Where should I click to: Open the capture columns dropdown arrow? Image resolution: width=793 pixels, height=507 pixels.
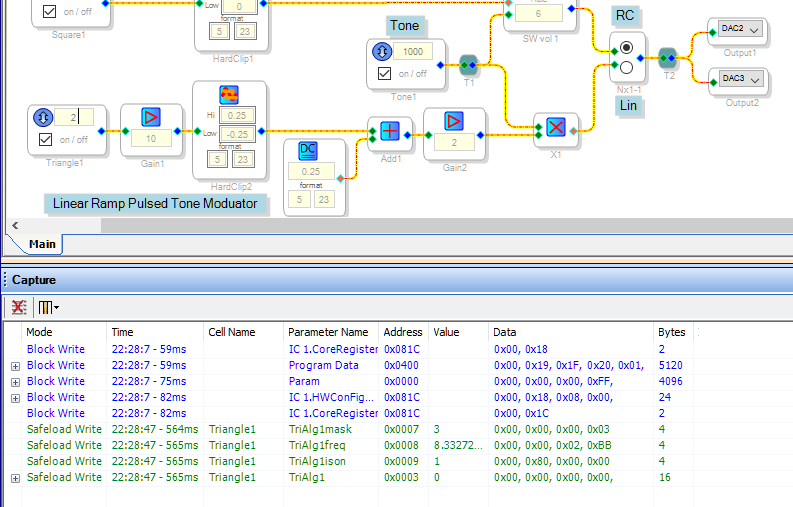tap(57, 308)
